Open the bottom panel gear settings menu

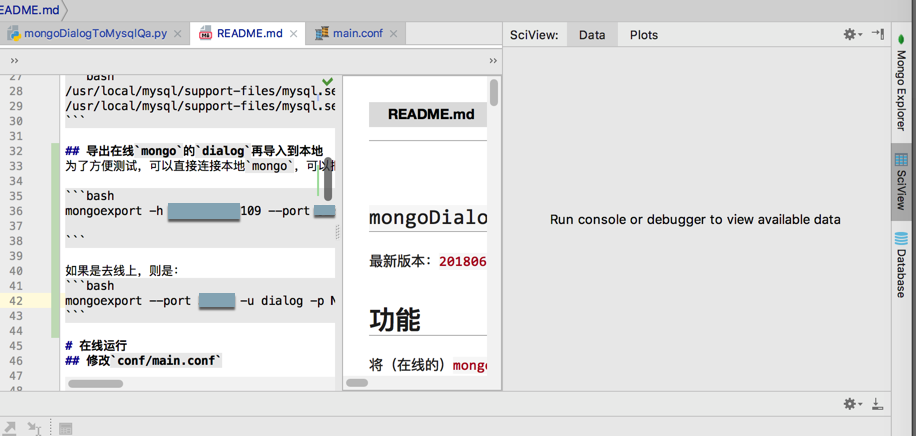pyautogui.click(x=852, y=404)
